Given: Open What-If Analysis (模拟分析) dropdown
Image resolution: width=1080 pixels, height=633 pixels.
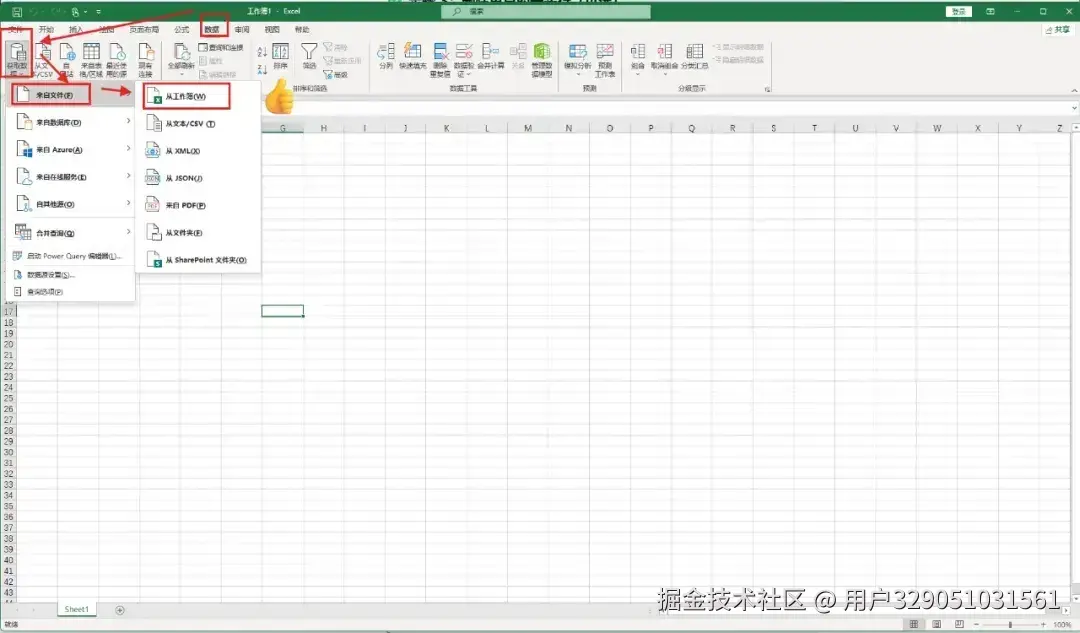Looking at the screenshot, I should coord(577,59).
